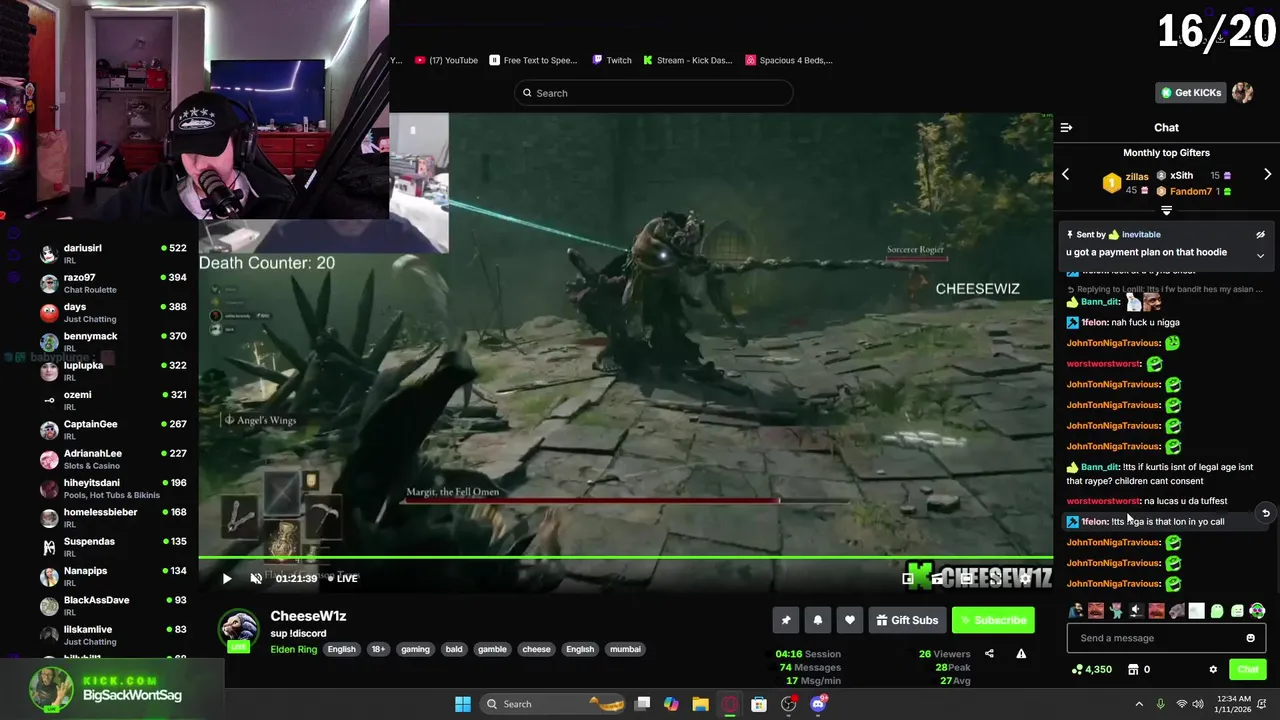Open the YouTube bookmark
This screenshot has width=1280, height=720.
click(x=446, y=60)
